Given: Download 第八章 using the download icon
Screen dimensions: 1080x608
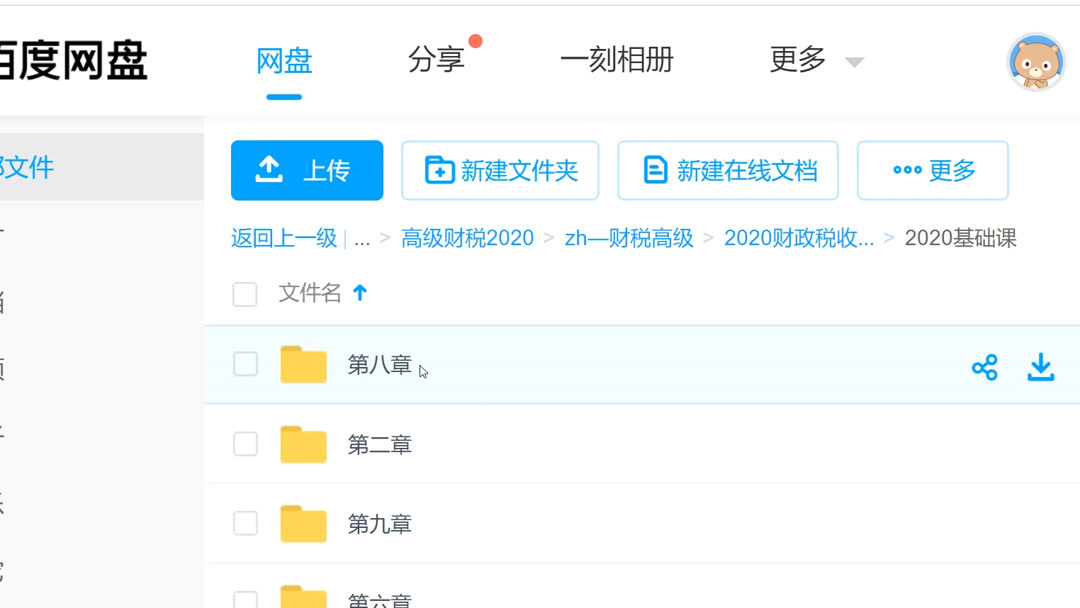Looking at the screenshot, I should click(1040, 368).
